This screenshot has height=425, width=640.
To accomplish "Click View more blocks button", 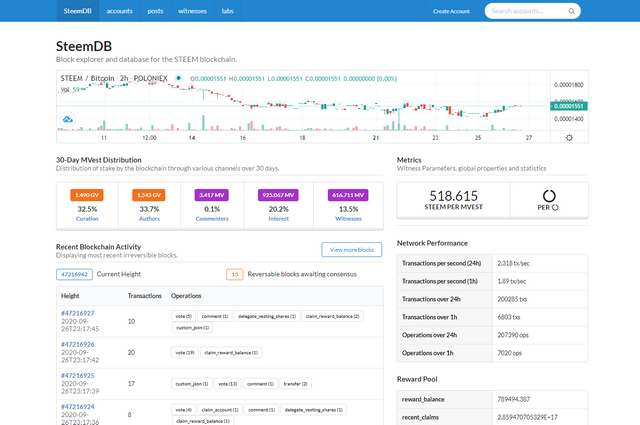I will [x=351, y=249].
